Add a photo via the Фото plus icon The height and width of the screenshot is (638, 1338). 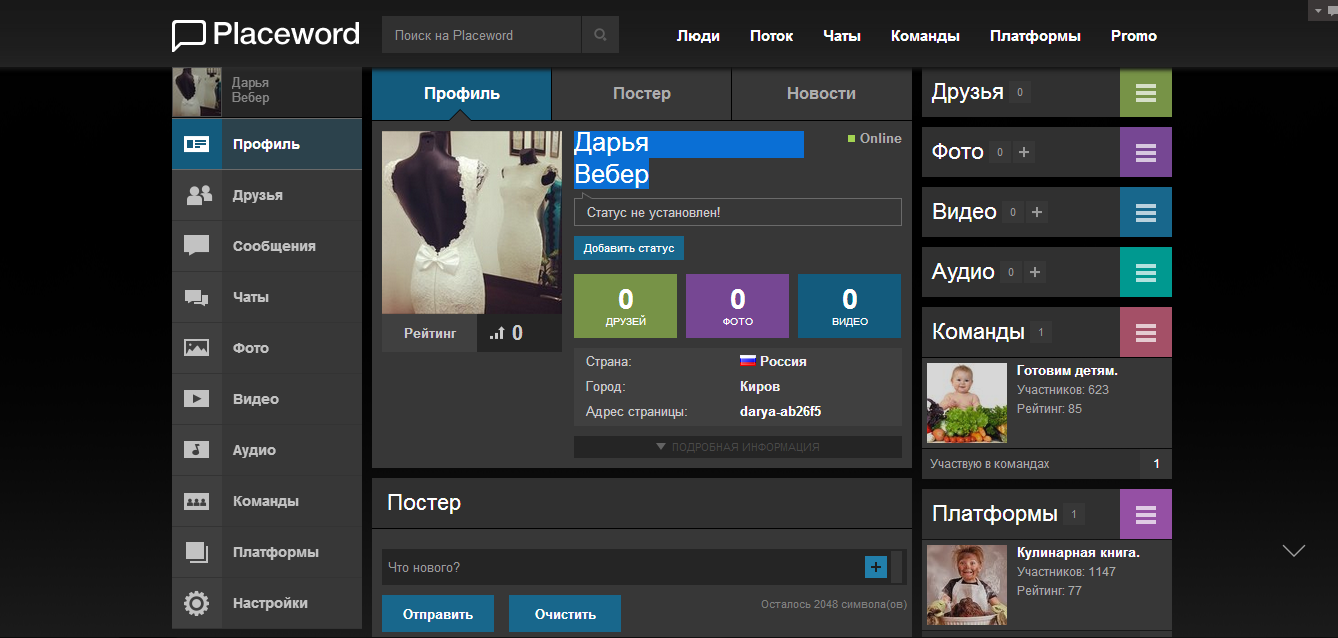pos(1023,152)
